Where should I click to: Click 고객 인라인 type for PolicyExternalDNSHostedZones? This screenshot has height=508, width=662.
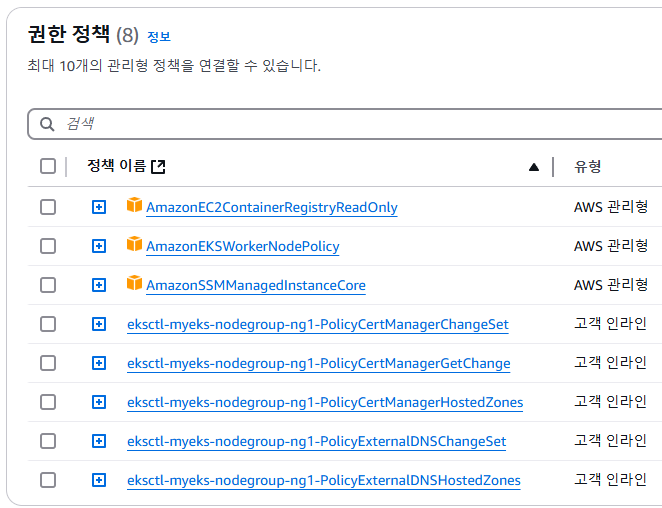click(x=610, y=480)
